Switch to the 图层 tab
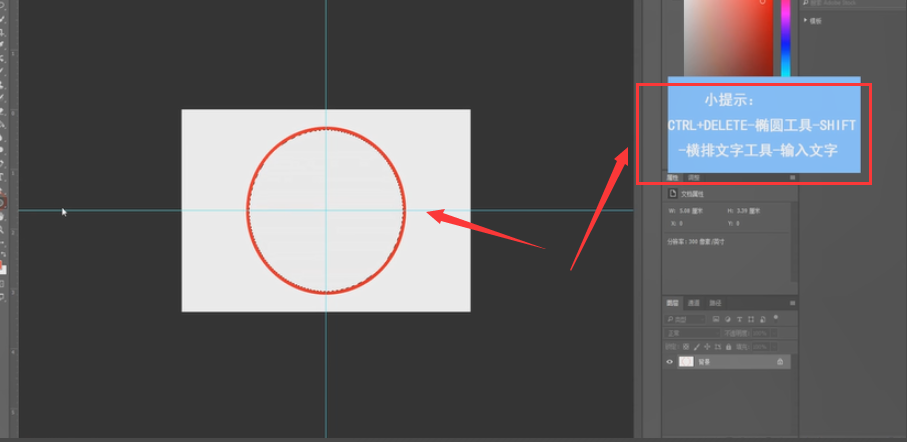 (x=673, y=303)
